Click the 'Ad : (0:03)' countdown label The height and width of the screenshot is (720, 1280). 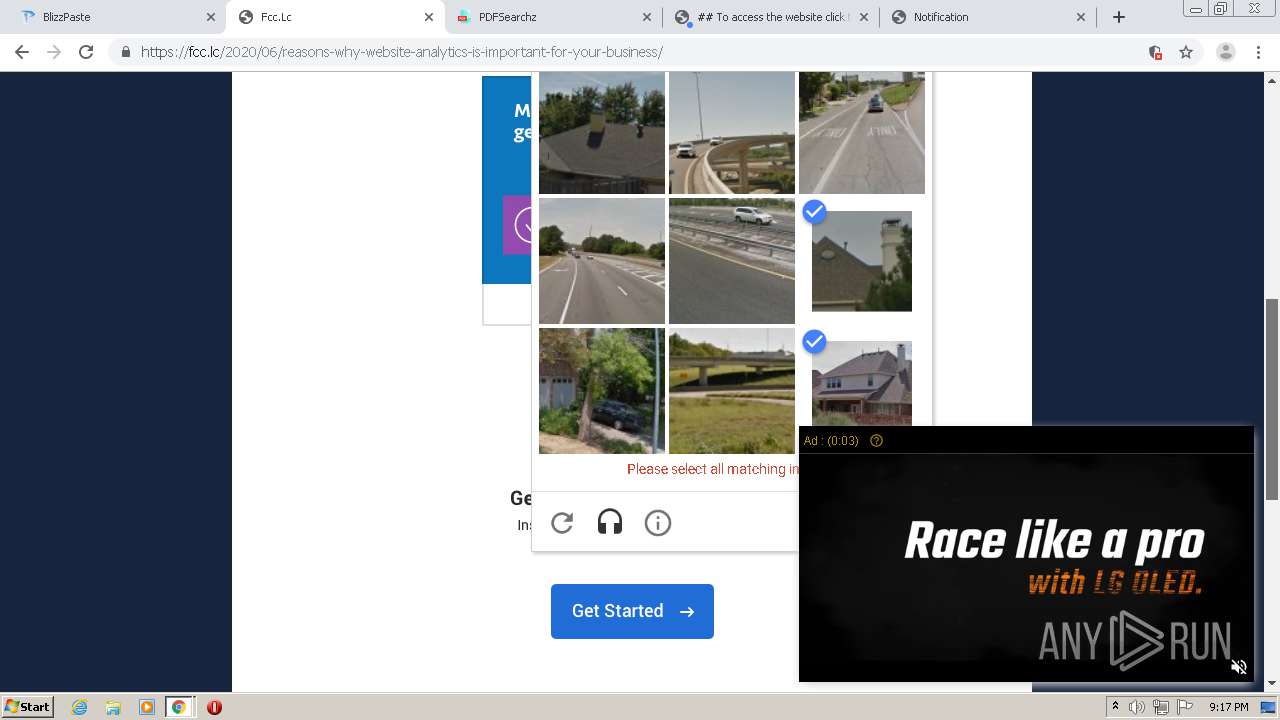(x=831, y=441)
